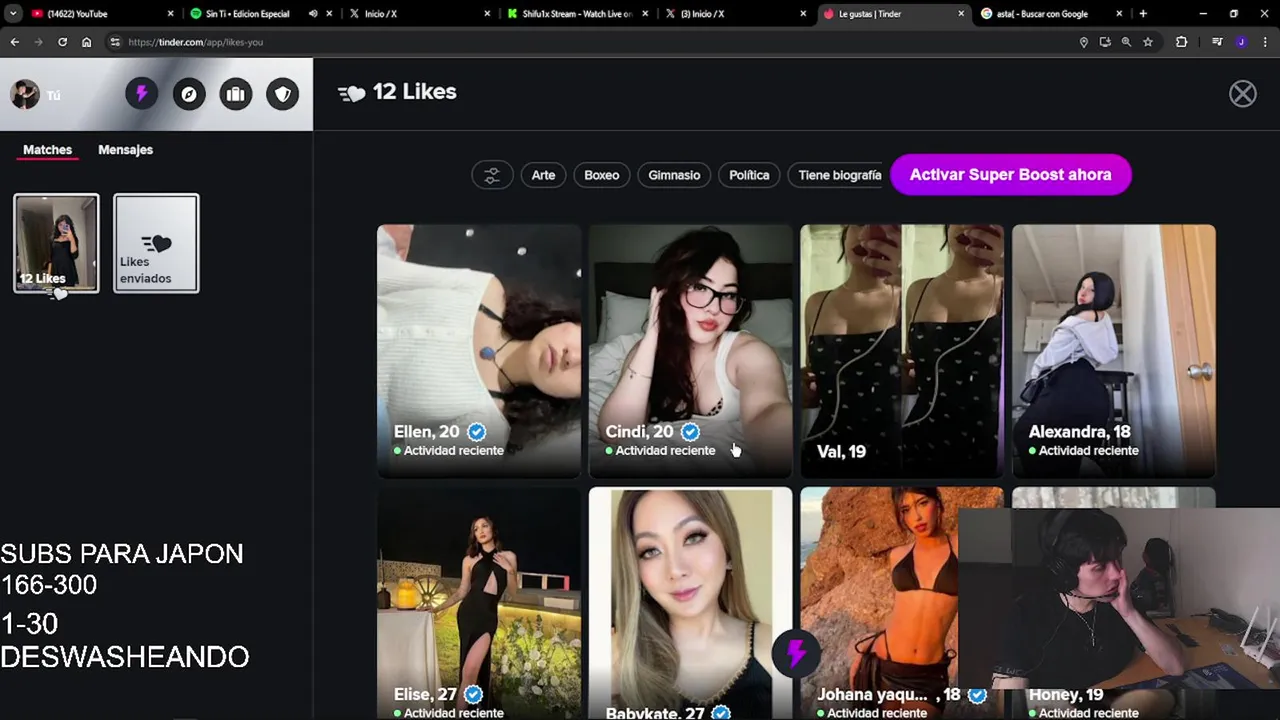Go to browser home page
Image resolution: width=1280 pixels, height=720 pixels.
pyautogui.click(x=86, y=42)
